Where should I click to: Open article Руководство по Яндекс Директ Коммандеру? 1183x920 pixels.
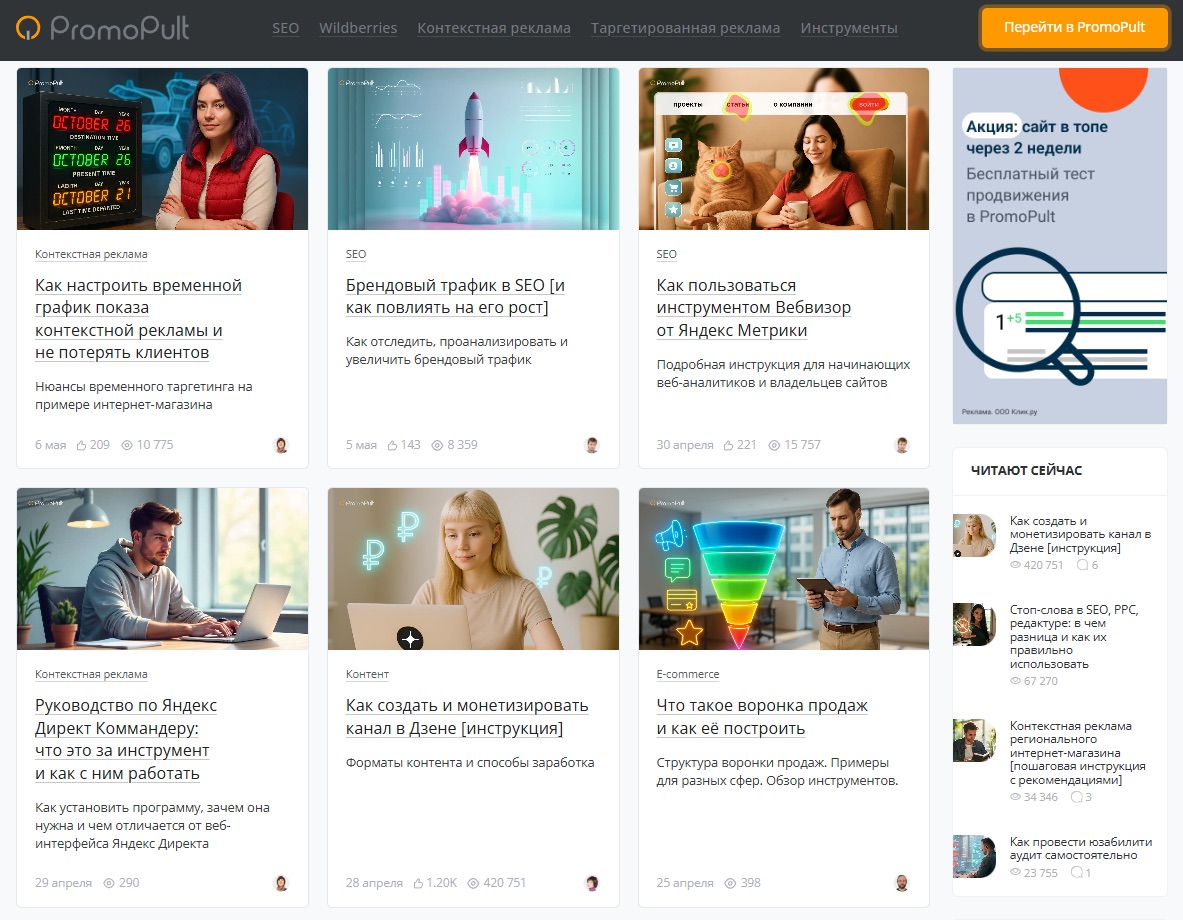125,739
